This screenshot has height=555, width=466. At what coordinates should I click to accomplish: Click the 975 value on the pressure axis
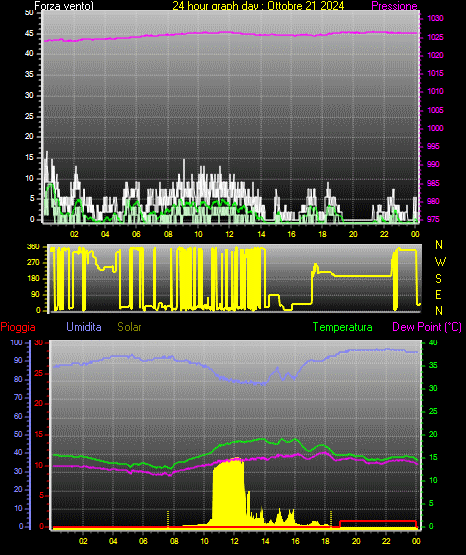tap(433, 219)
